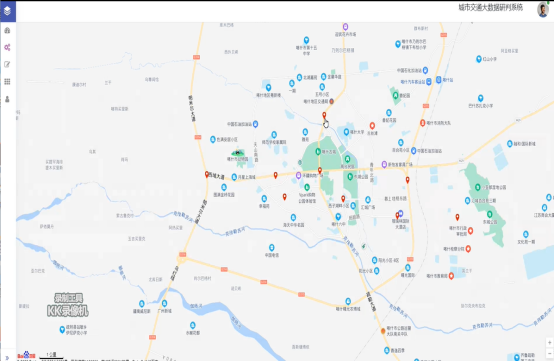Click the 喀什曙光农贸城 marker icon
This screenshot has width=554, height=361.
[348, 301]
